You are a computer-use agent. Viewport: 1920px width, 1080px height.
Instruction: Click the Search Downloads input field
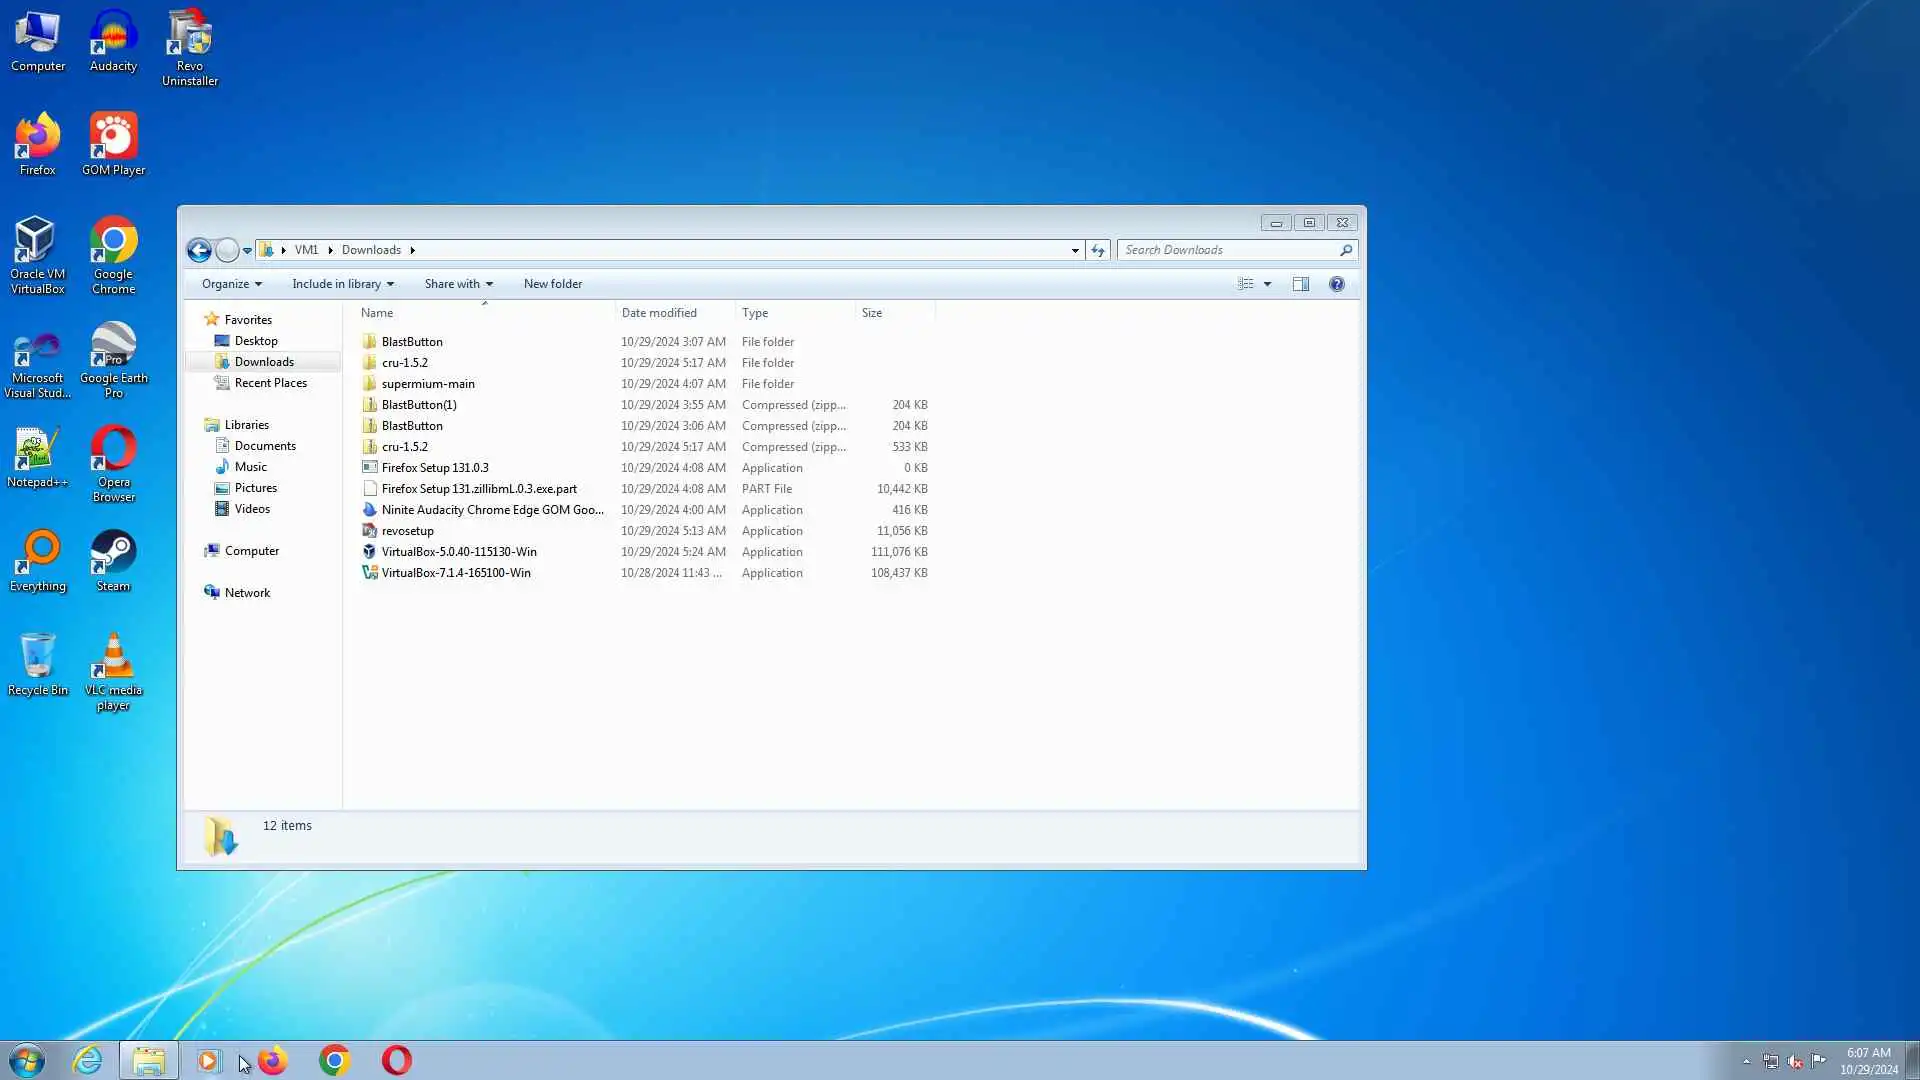pyautogui.click(x=1228, y=250)
